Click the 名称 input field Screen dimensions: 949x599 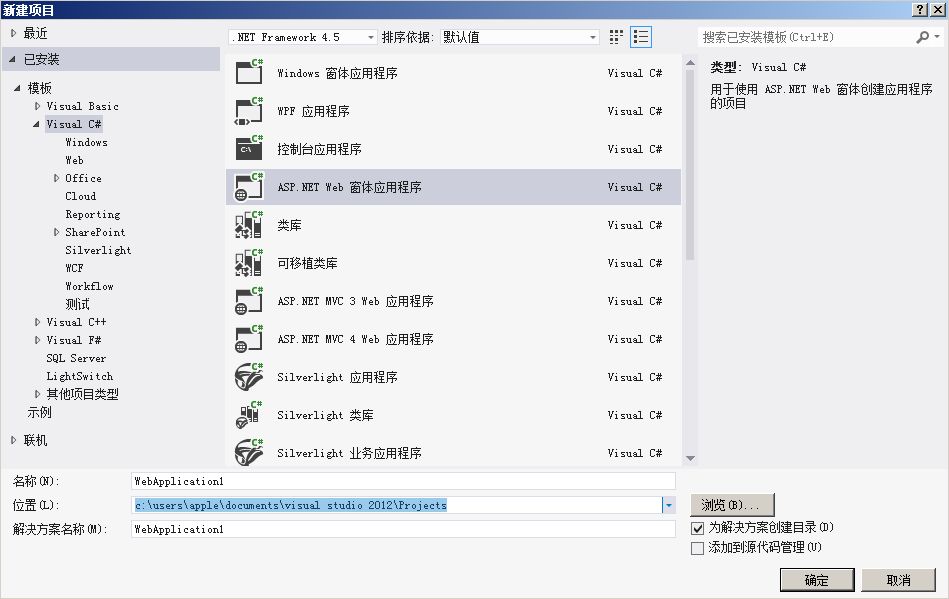[x=403, y=481]
